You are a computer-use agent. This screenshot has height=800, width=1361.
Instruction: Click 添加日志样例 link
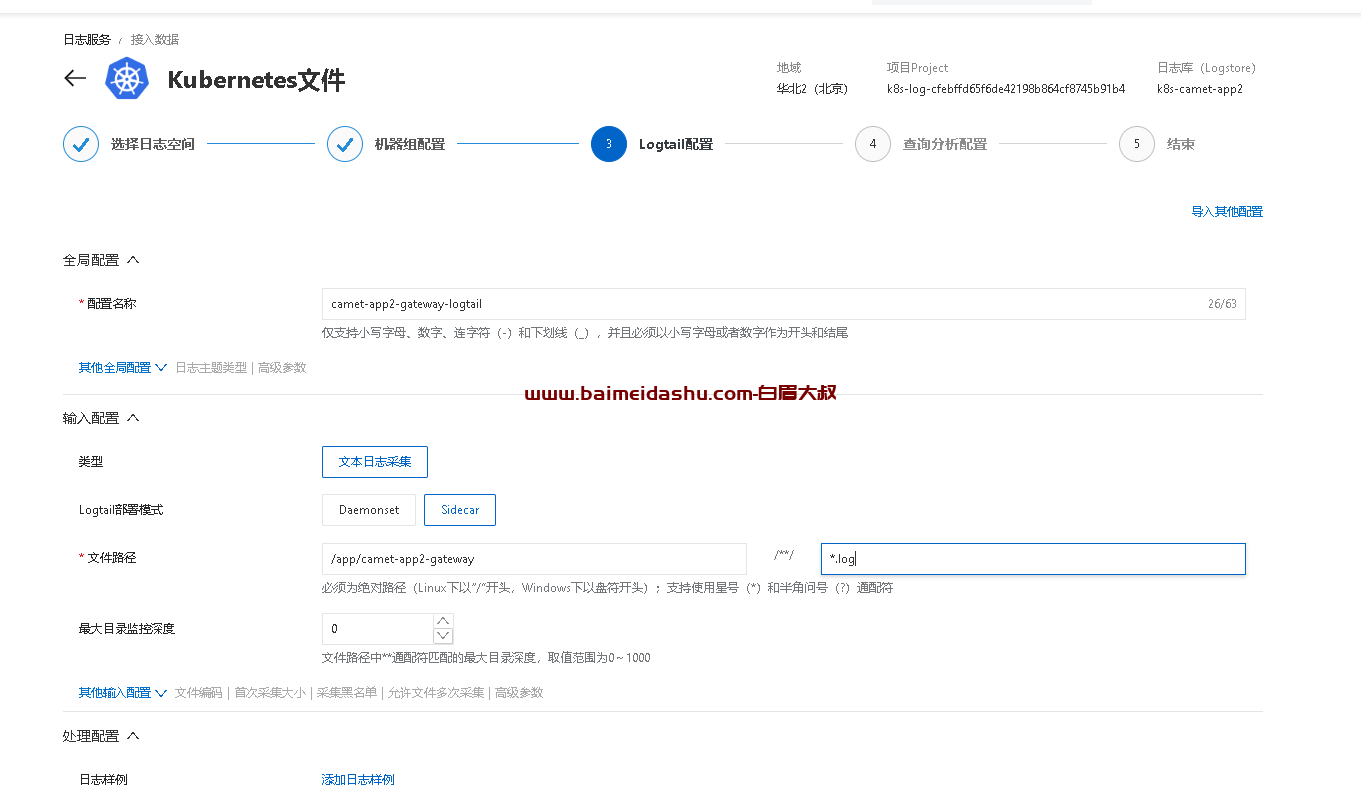click(358, 780)
